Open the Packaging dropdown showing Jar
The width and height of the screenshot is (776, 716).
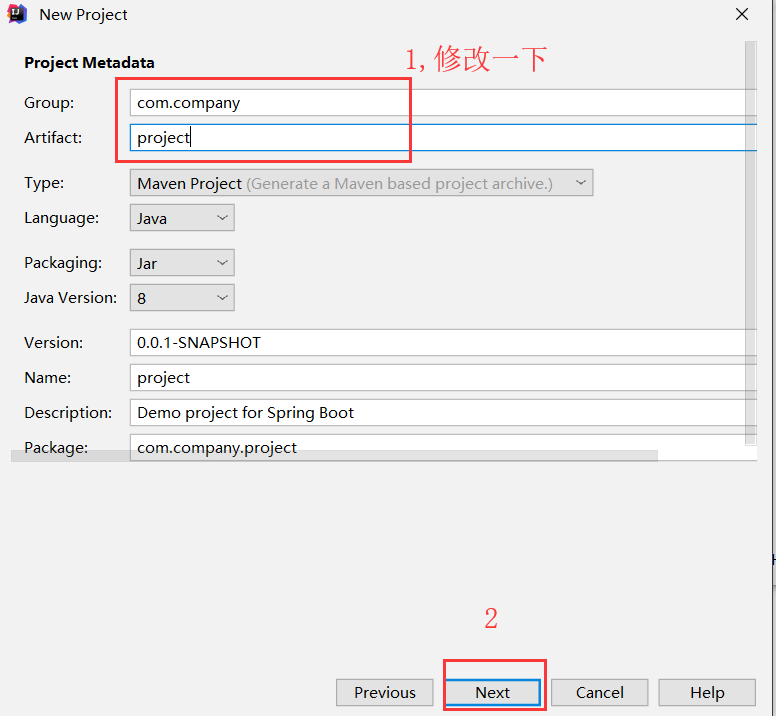click(182, 263)
